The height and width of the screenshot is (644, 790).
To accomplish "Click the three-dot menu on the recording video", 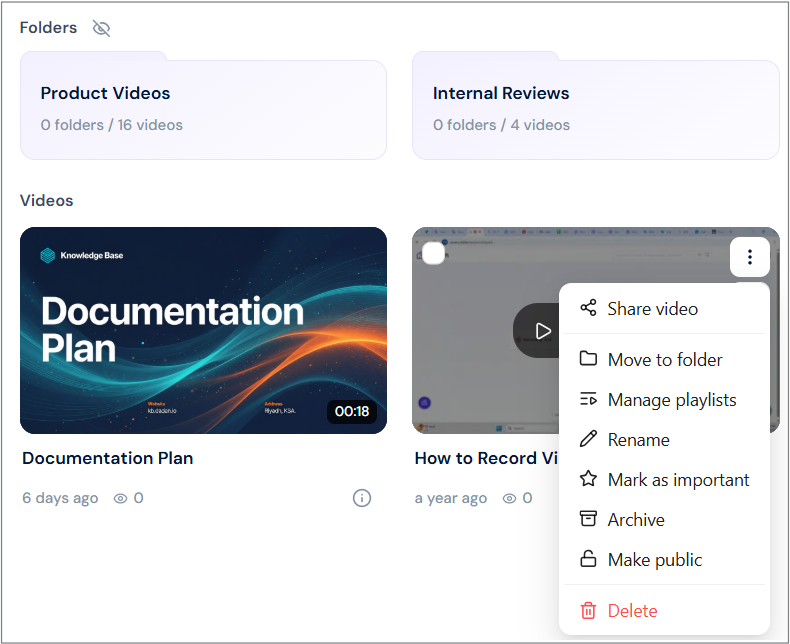I will point(750,257).
